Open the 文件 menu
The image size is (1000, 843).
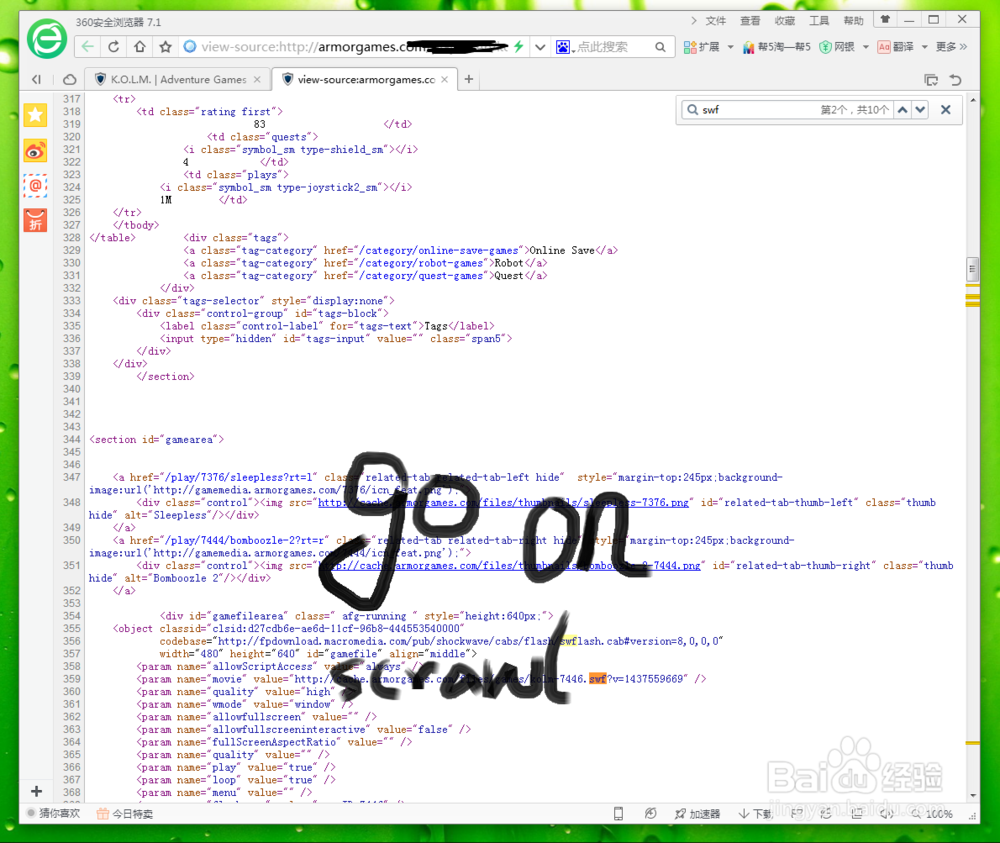(x=716, y=20)
